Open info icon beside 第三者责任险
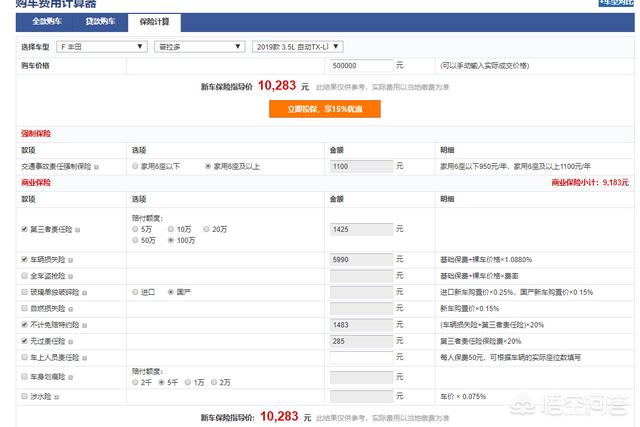Screen dimensions: 640x427 pyautogui.click(x=78, y=230)
